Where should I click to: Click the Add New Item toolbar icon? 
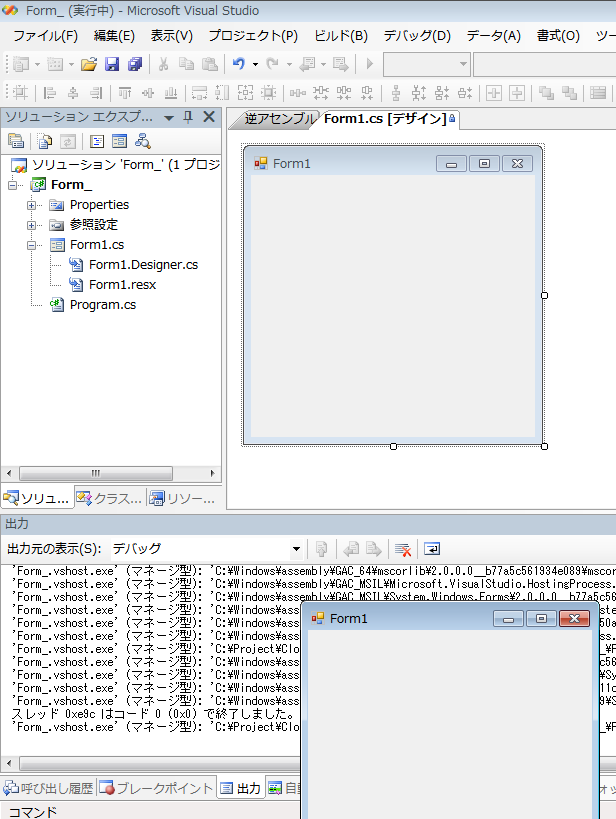pos(55,64)
